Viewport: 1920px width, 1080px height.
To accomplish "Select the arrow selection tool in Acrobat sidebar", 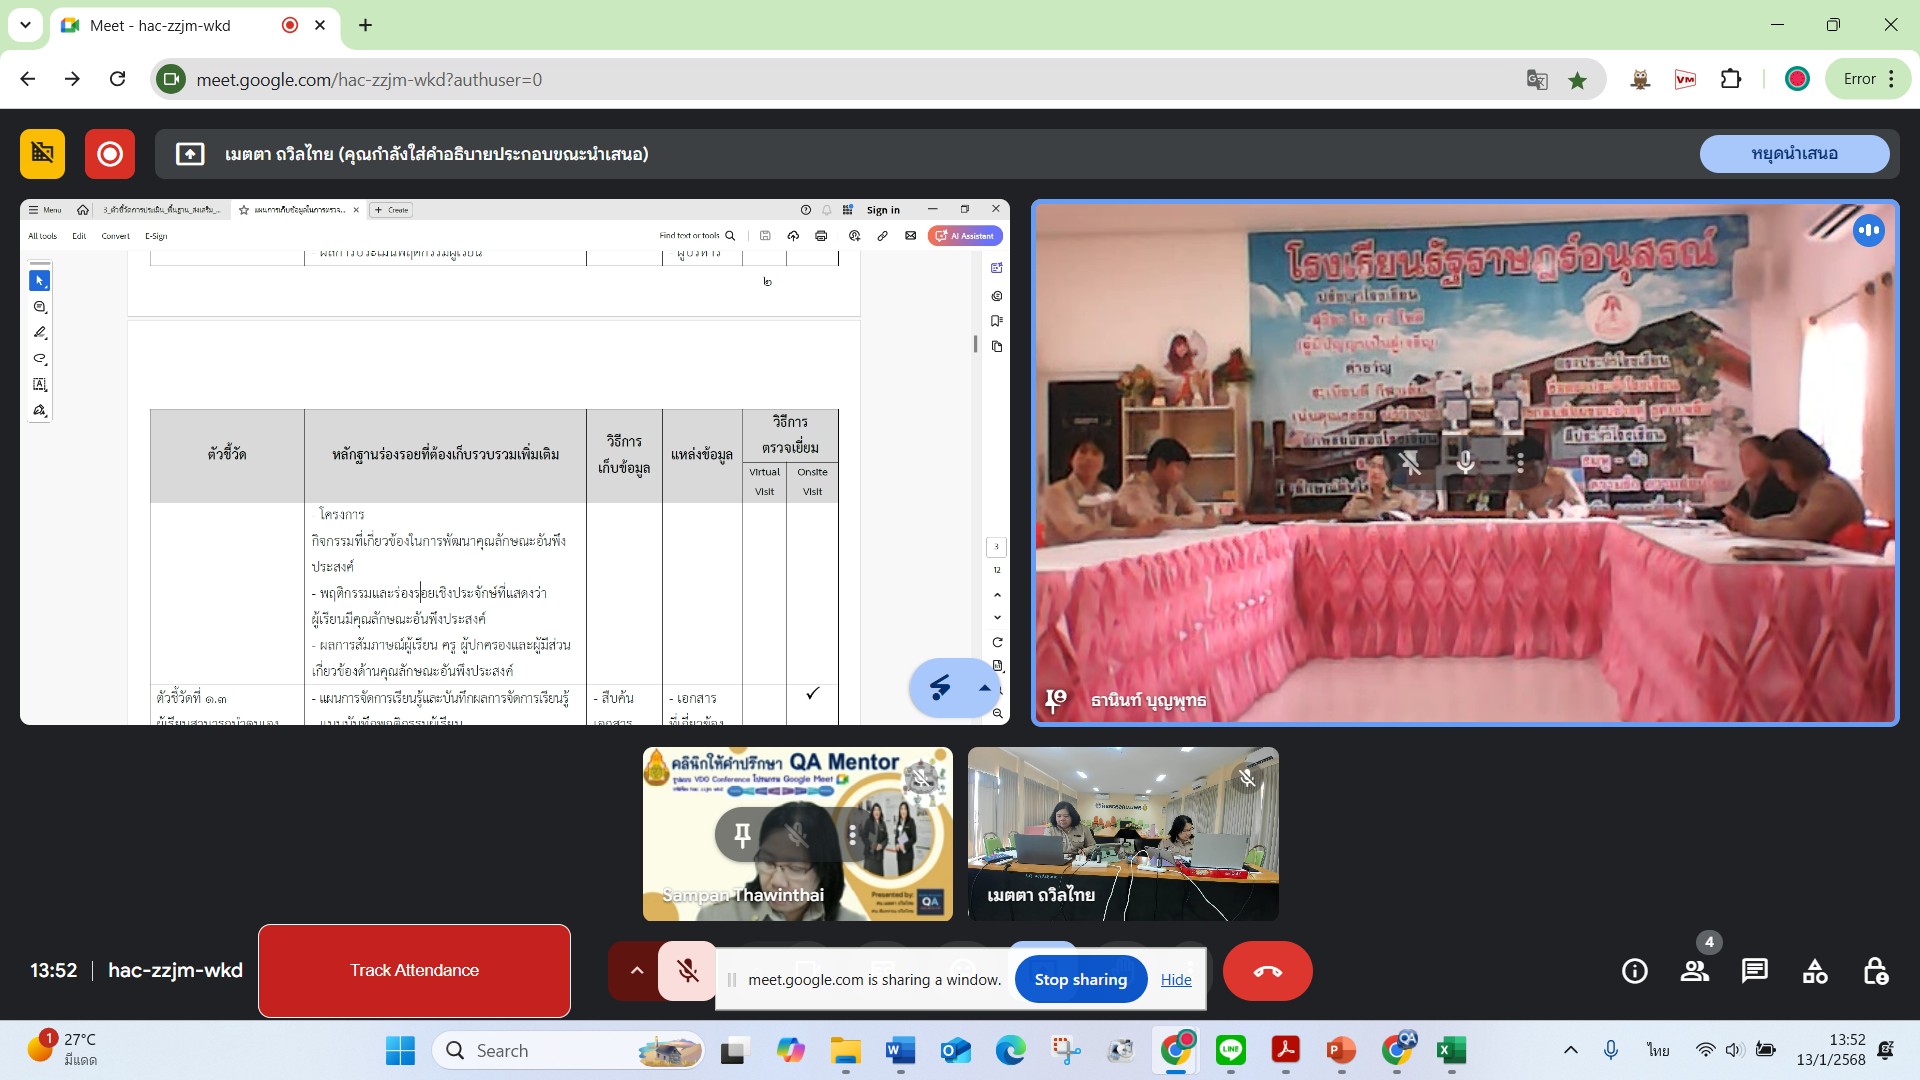I will click(40, 281).
